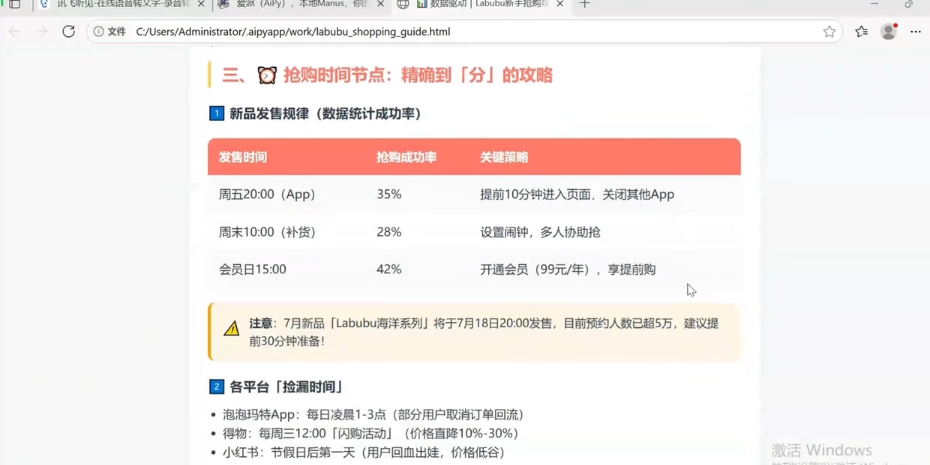Open the browser settings and more menu
The image size is (930, 465).
[916, 31]
